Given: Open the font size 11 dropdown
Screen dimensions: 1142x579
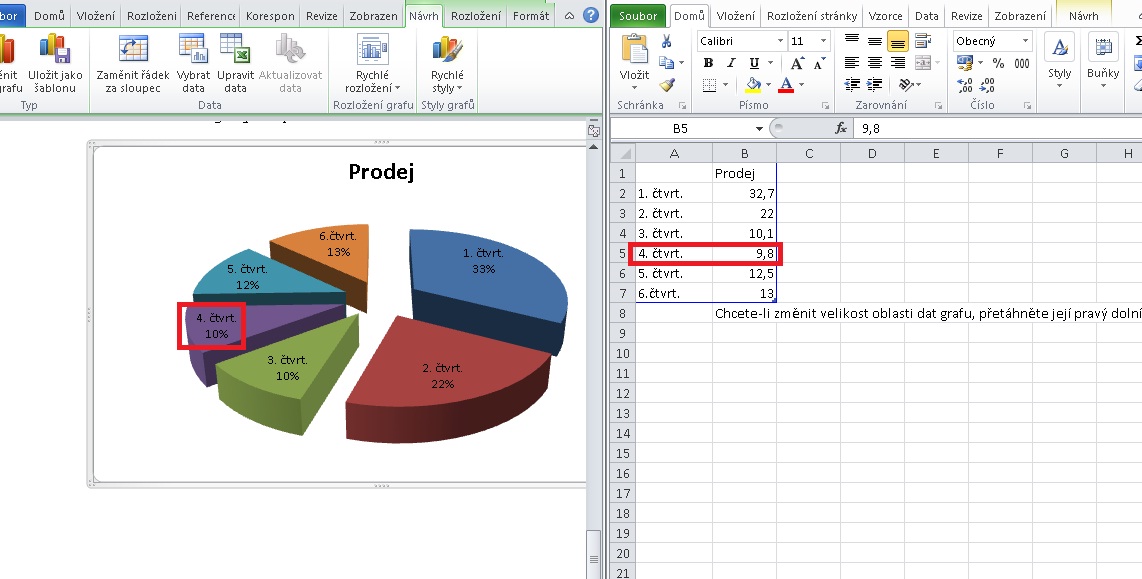Looking at the screenshot, I should (x=823, y=41).
